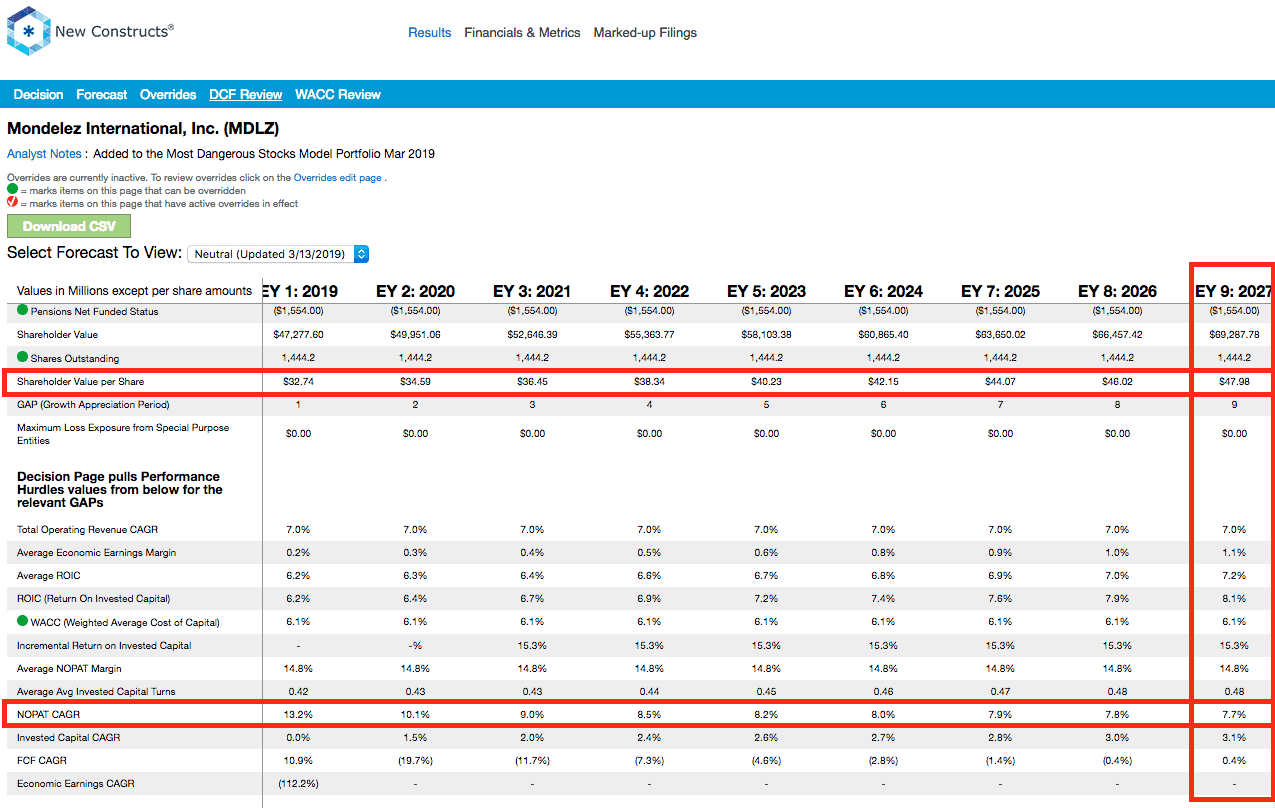Go to the Decision page
Viewport: 1275px width, 808px height.
(39, 94)
